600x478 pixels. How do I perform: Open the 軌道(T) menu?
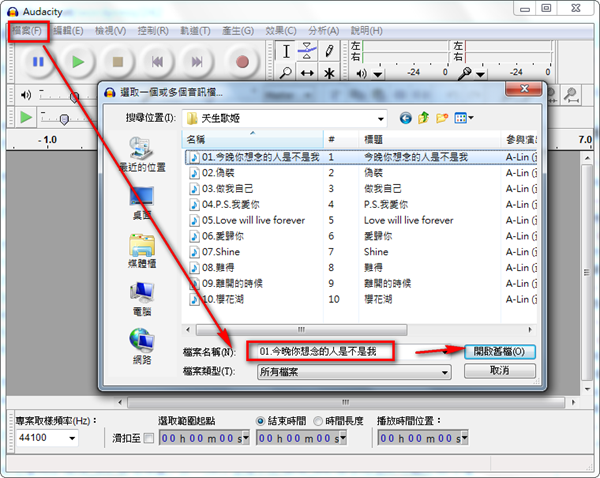pos(195,31)
